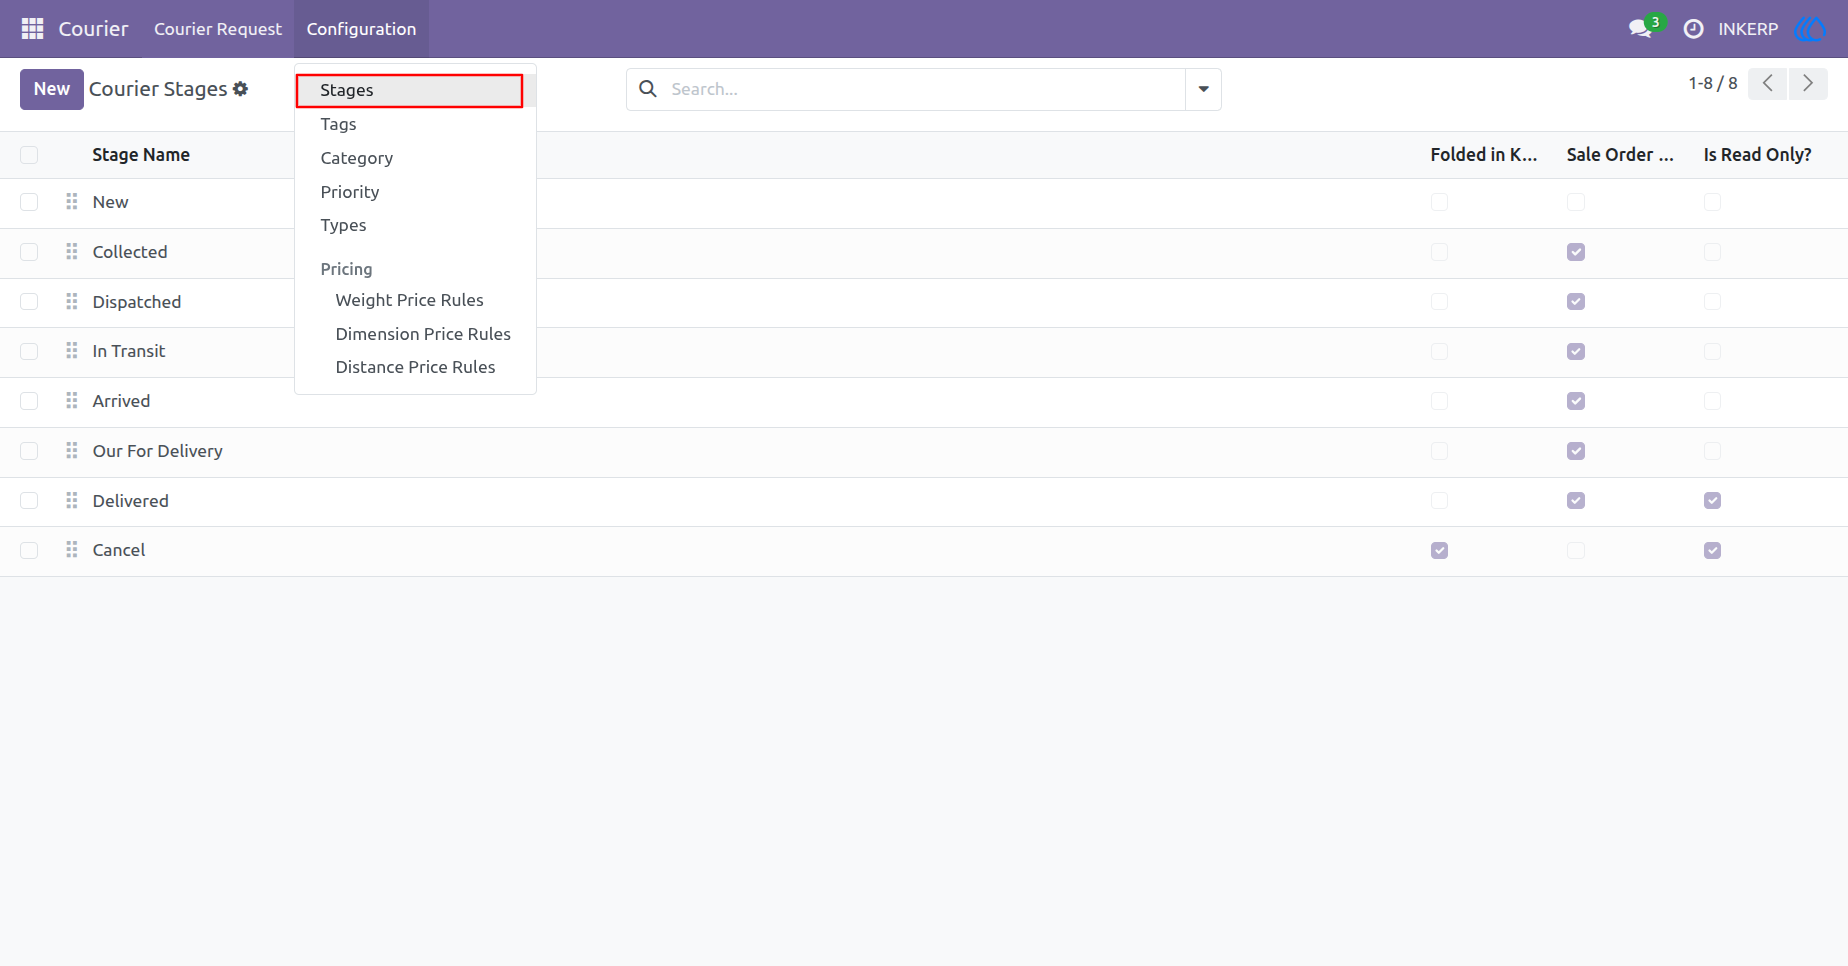
Task: Expand the search options dropdown arrow
Action: pos(1203,89)
